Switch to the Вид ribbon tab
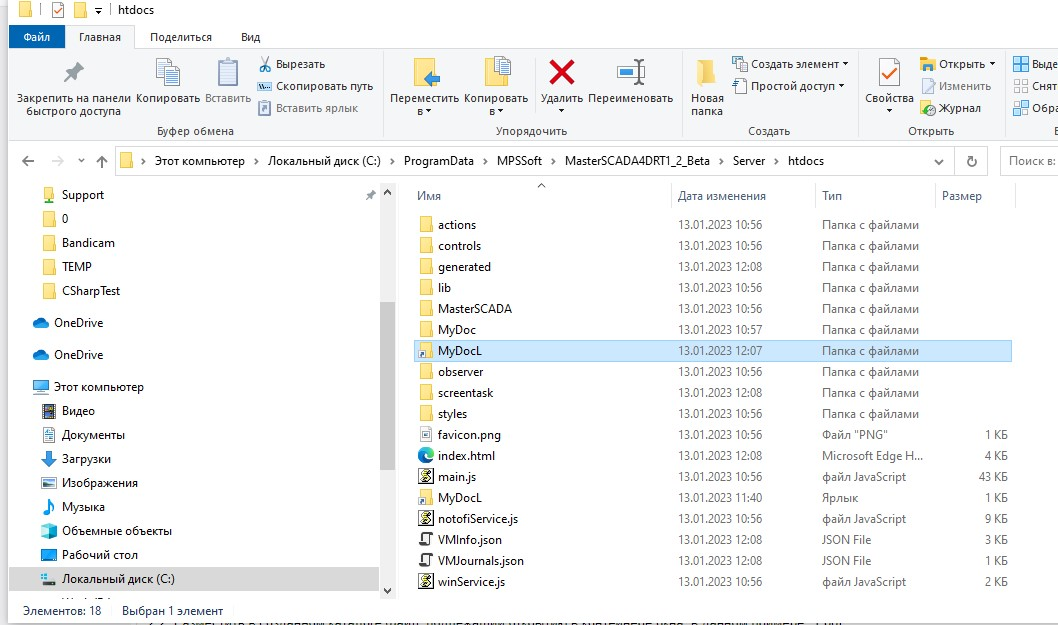The height and width of the screenshot is (625, 1058). click(250, 37)
